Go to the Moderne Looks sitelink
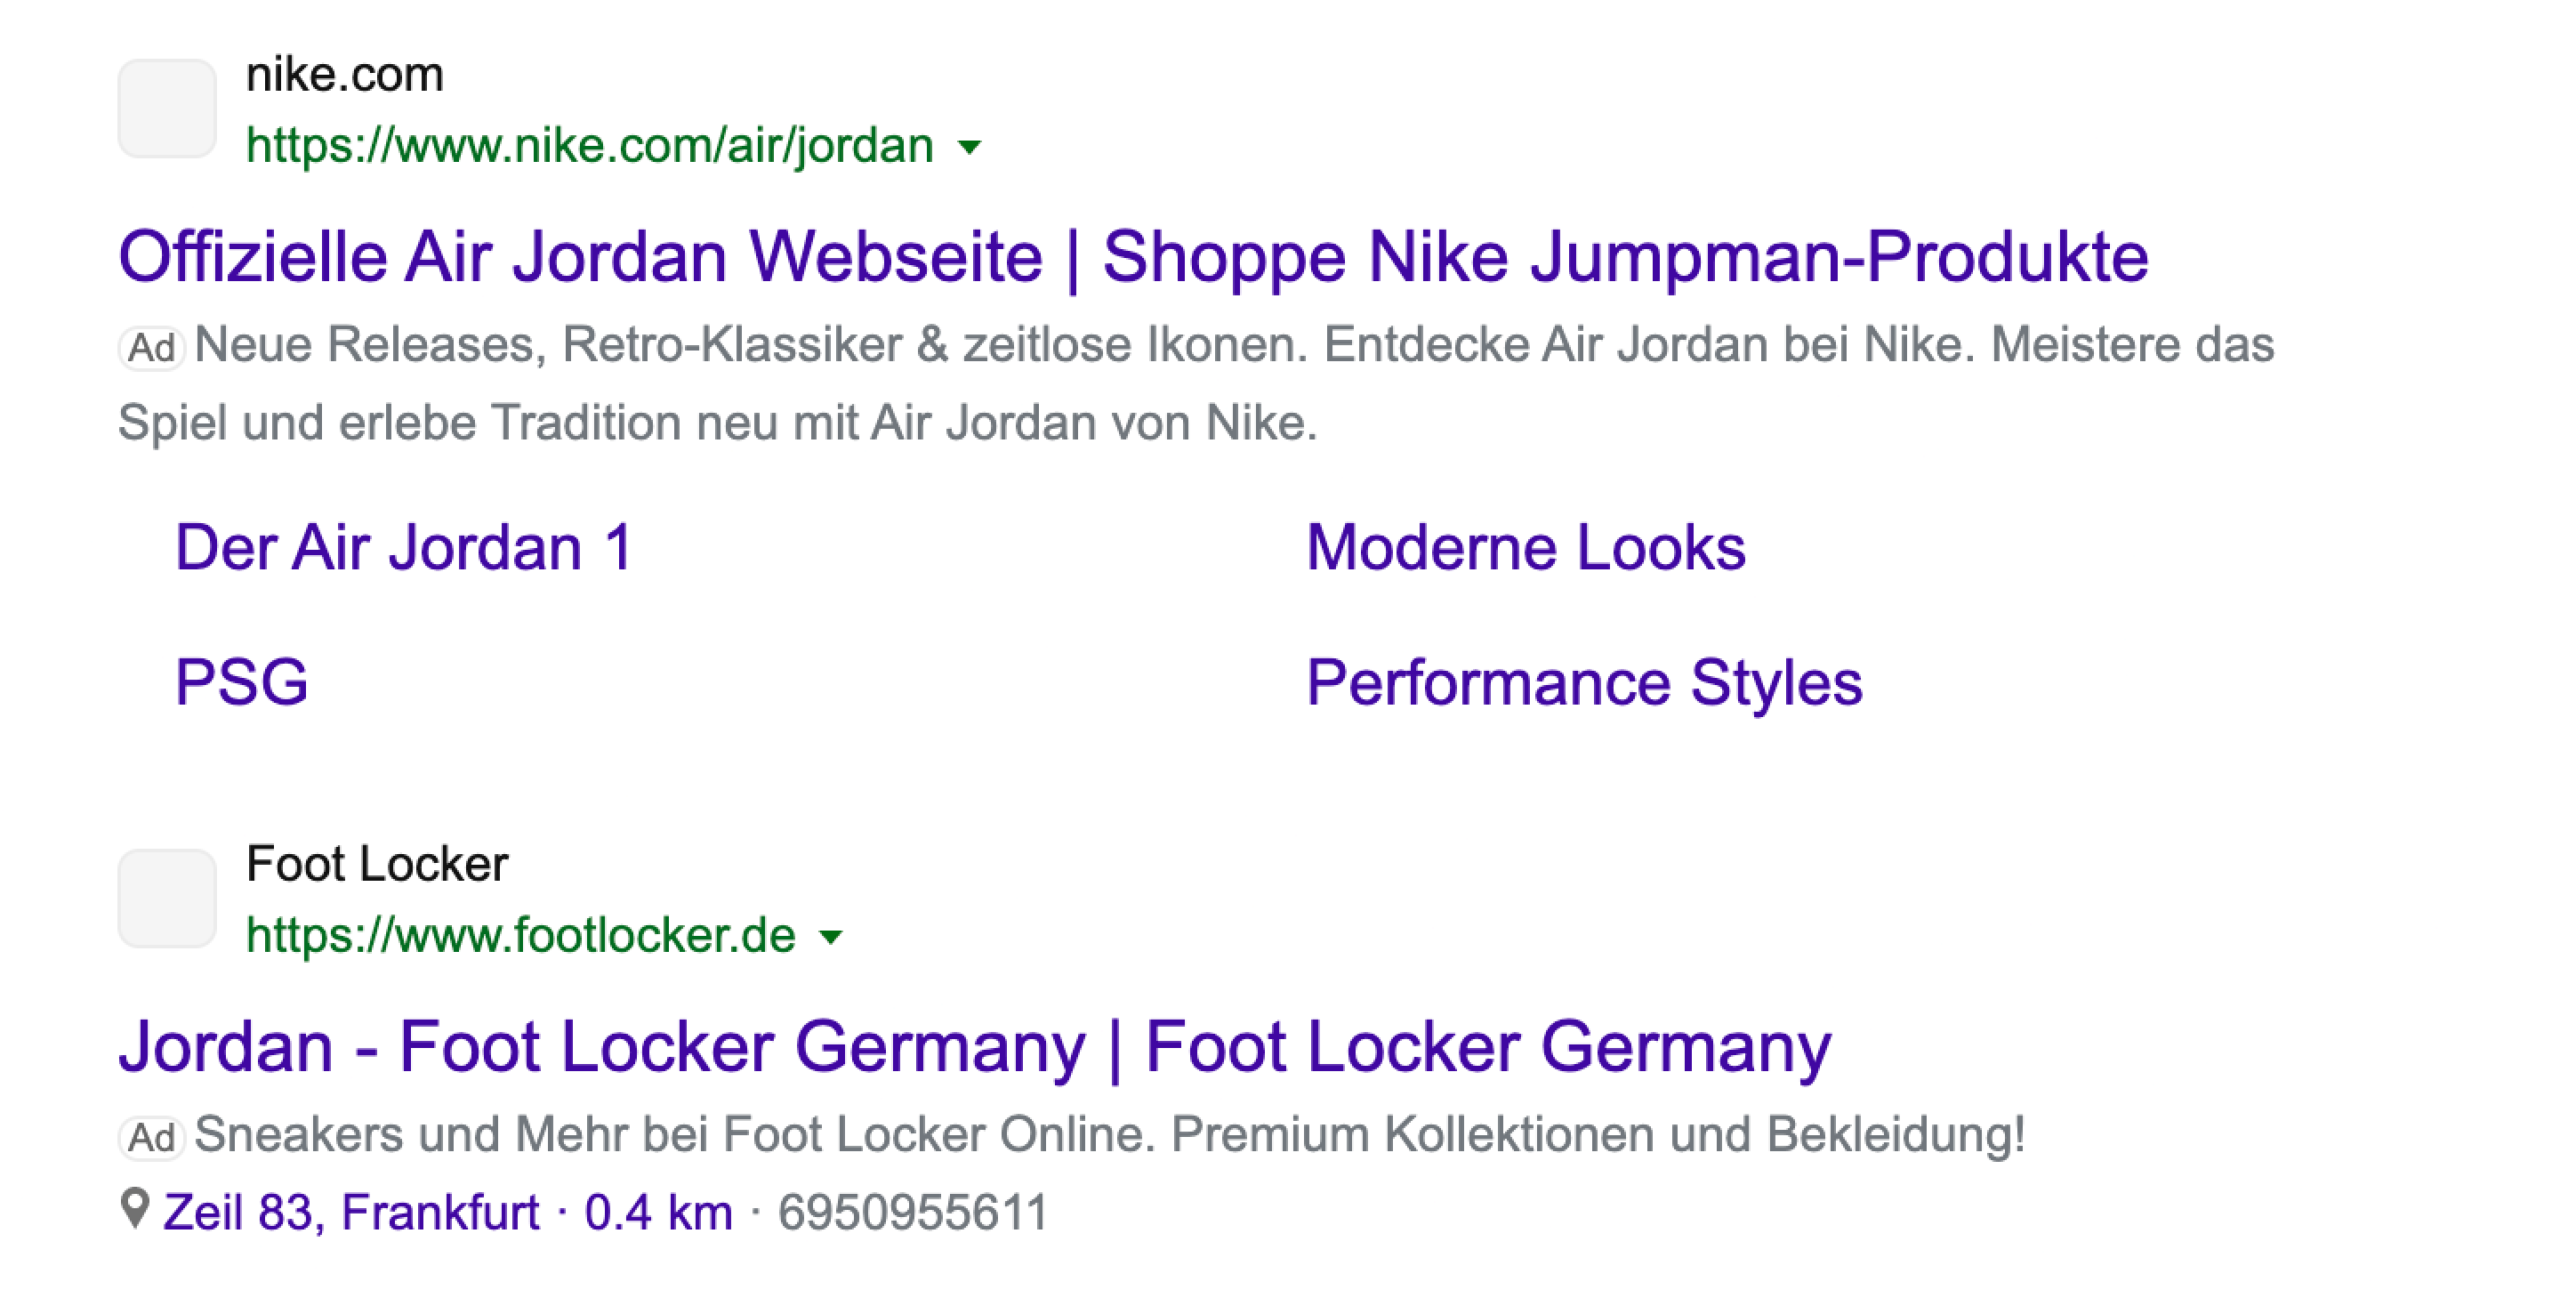This screenshot has height=1306, width=2576. [1525, 548]
